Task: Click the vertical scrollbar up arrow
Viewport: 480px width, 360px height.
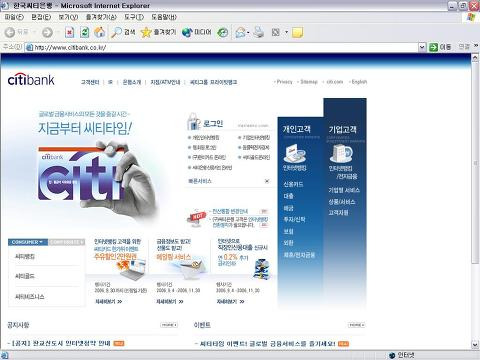Action: click(475, 57)
